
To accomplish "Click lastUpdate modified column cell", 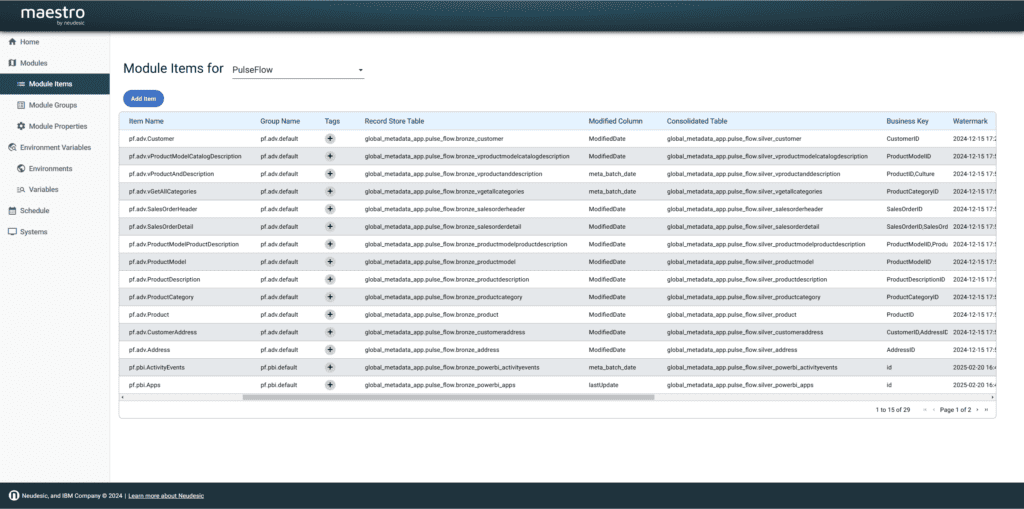I will click(603, 385).
